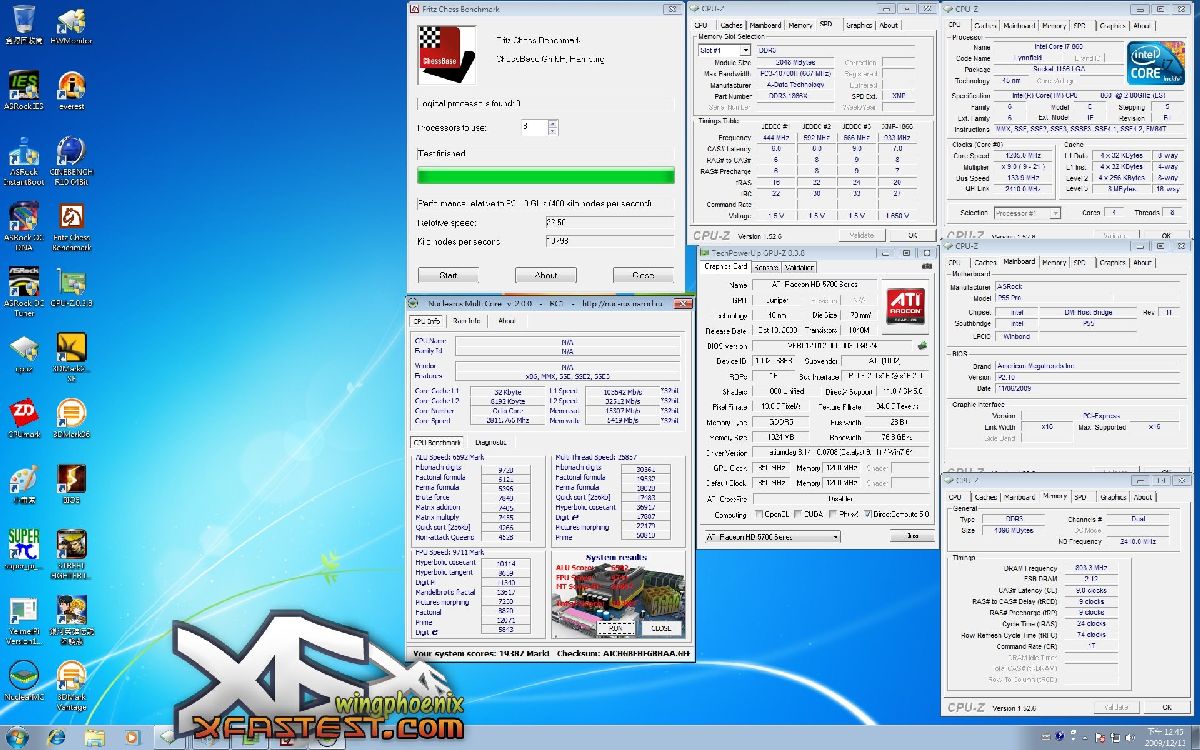Open the paint palette desktop icon
Image resolution: width=1200 pixels, height=750 pixels.
[23, 484]
